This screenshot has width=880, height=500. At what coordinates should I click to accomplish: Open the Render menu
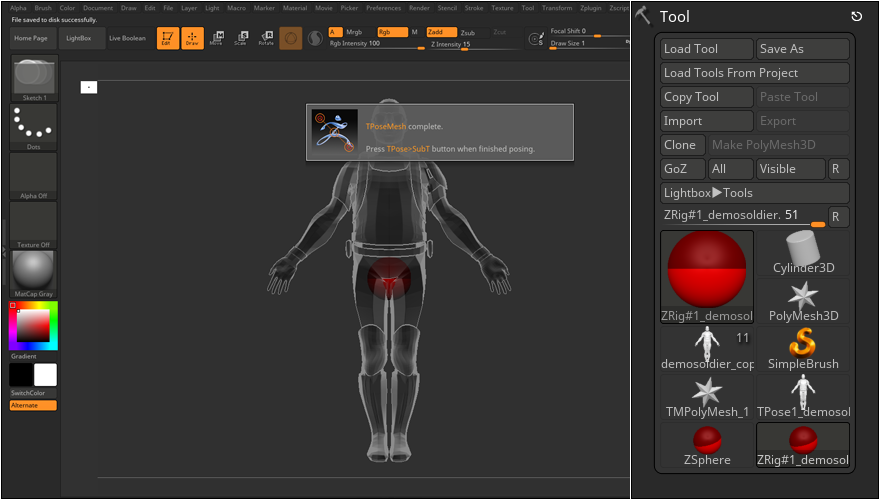419,8
